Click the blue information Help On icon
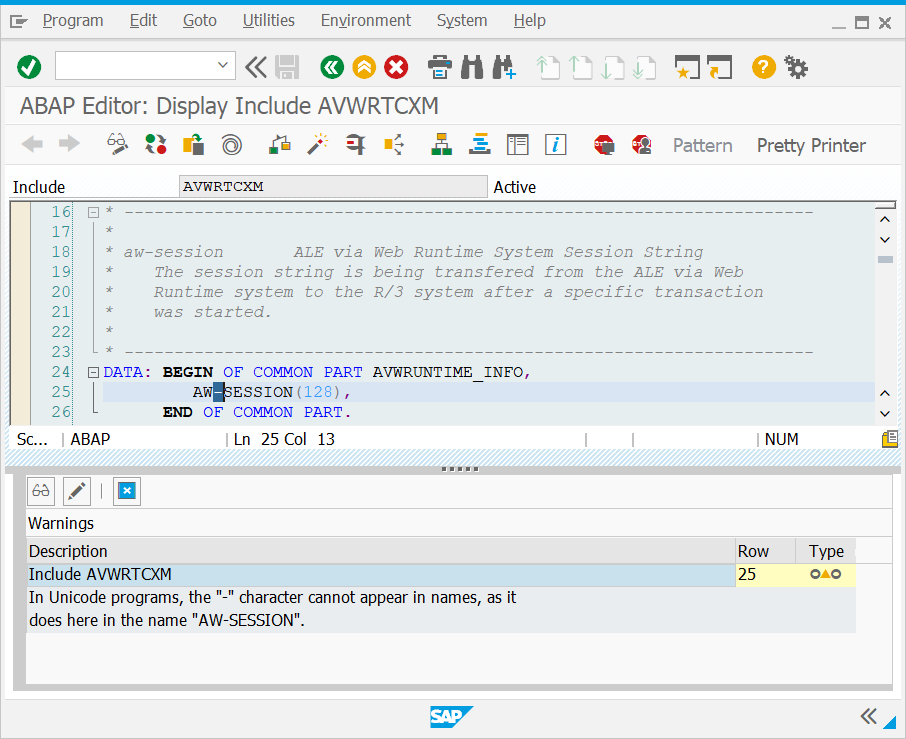The height and width of the screenshot is (739, 906). 555,144
